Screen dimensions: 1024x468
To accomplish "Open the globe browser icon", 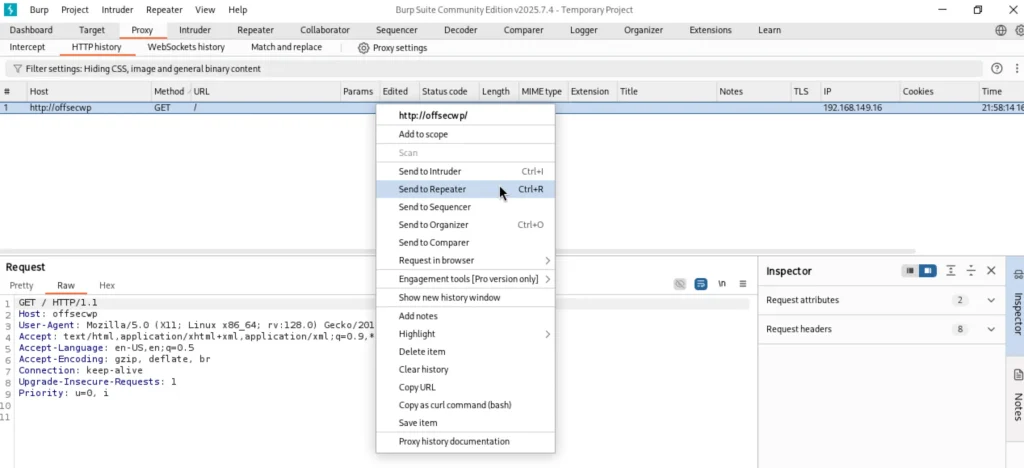I will pos(1001,30).
